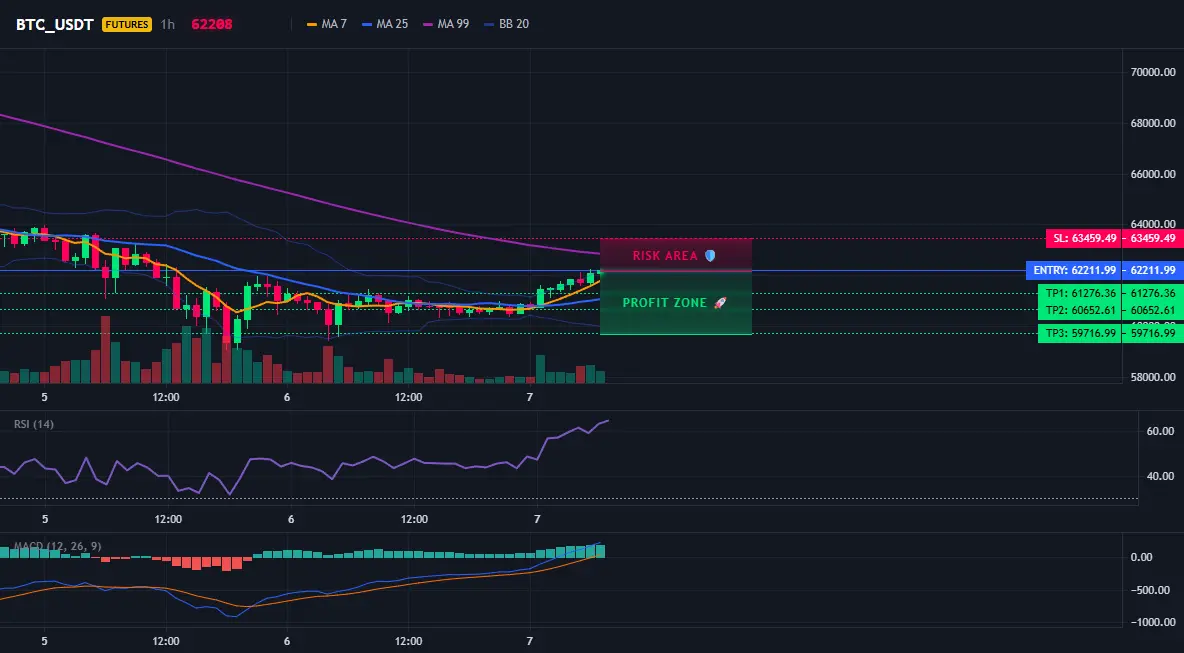Click the MACD (12, 26, 9) indicator label

57,546
